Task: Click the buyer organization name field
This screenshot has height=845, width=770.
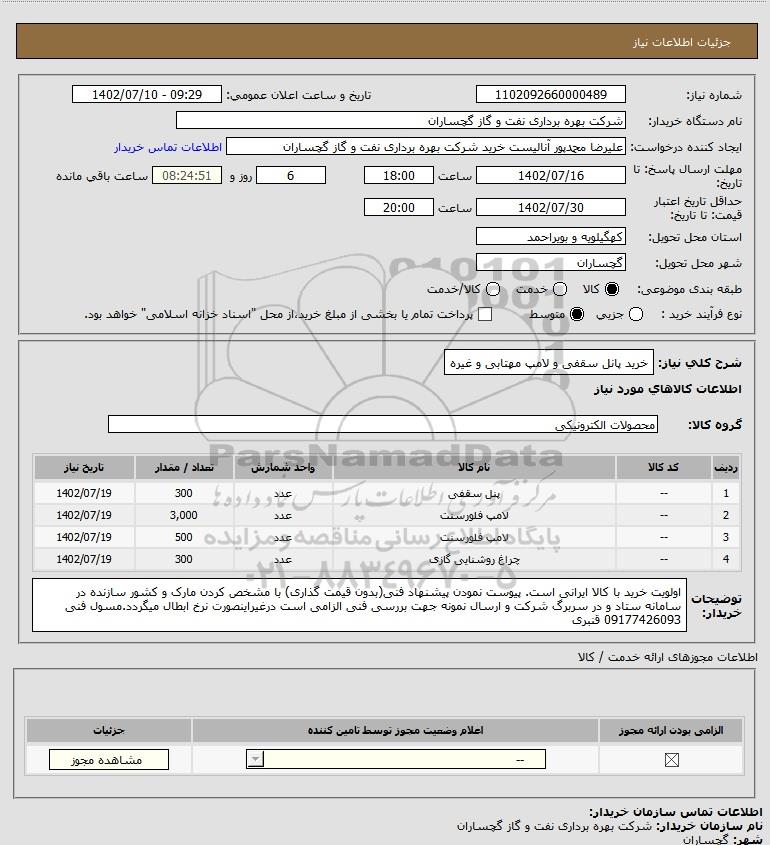Action: point(400,120)
